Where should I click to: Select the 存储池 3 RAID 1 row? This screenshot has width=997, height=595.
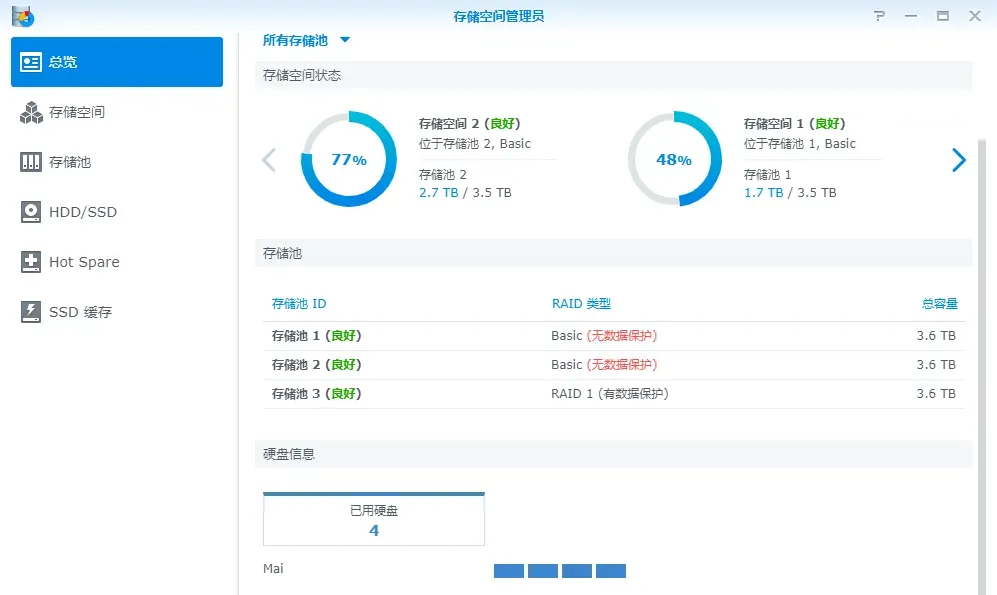point(613,394)
